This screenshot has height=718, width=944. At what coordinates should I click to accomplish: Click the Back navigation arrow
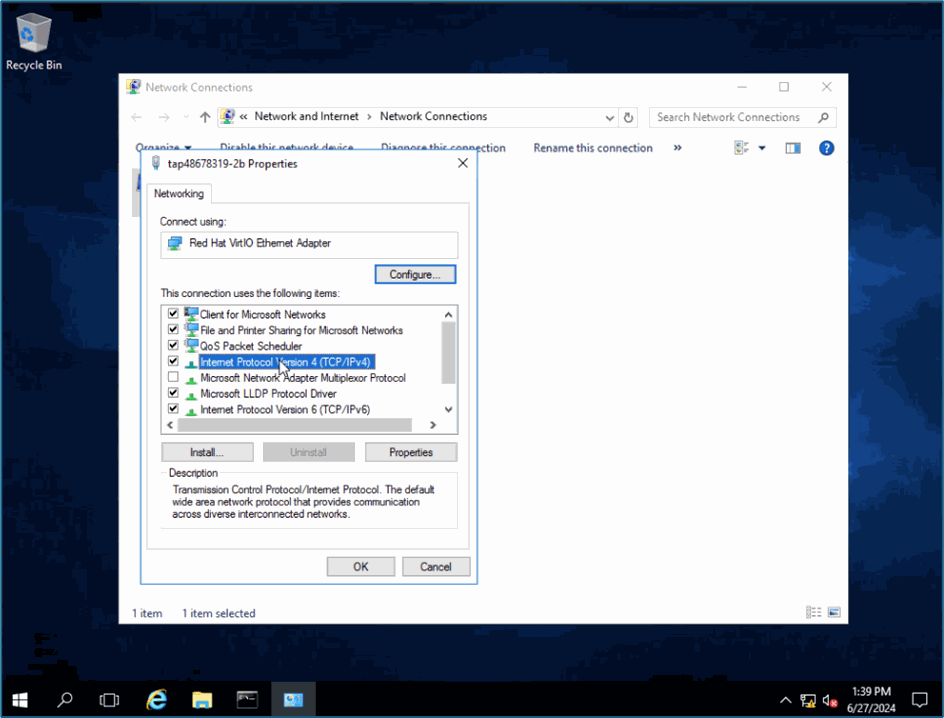[x=137, y=117]
